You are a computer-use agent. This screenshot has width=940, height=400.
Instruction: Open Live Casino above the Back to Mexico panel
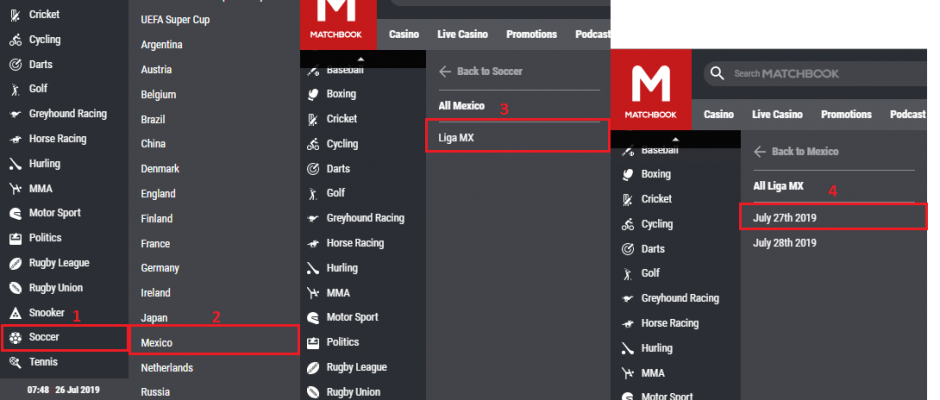coord(778,115)
